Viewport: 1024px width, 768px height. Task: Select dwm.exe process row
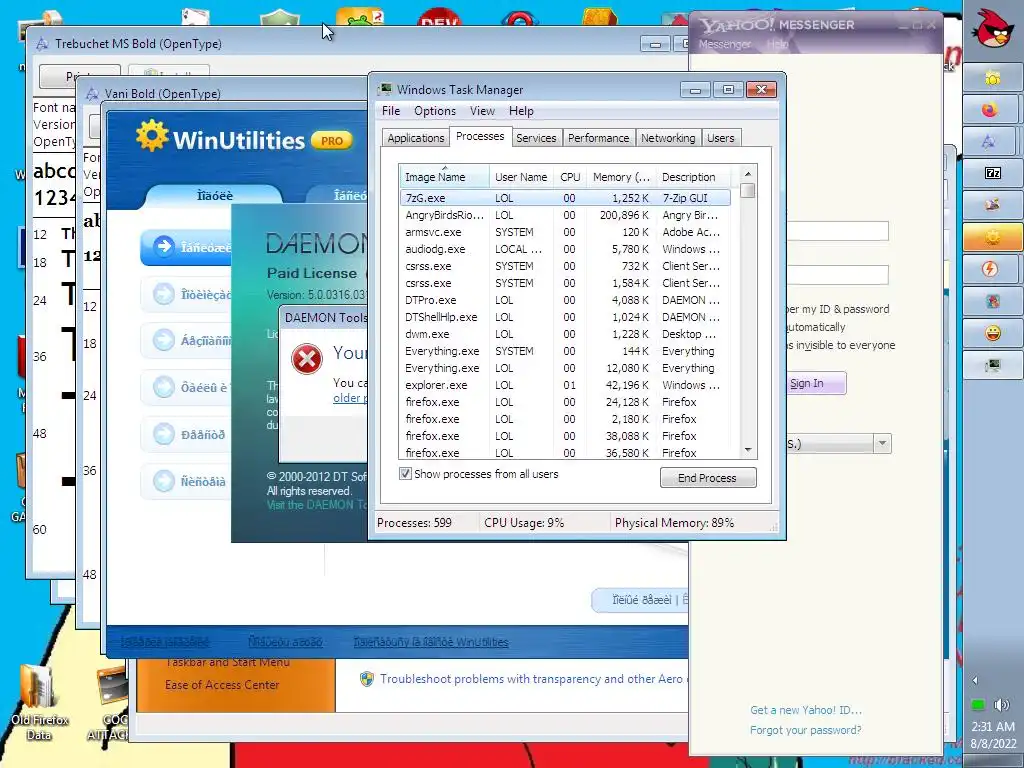[565, 334]
